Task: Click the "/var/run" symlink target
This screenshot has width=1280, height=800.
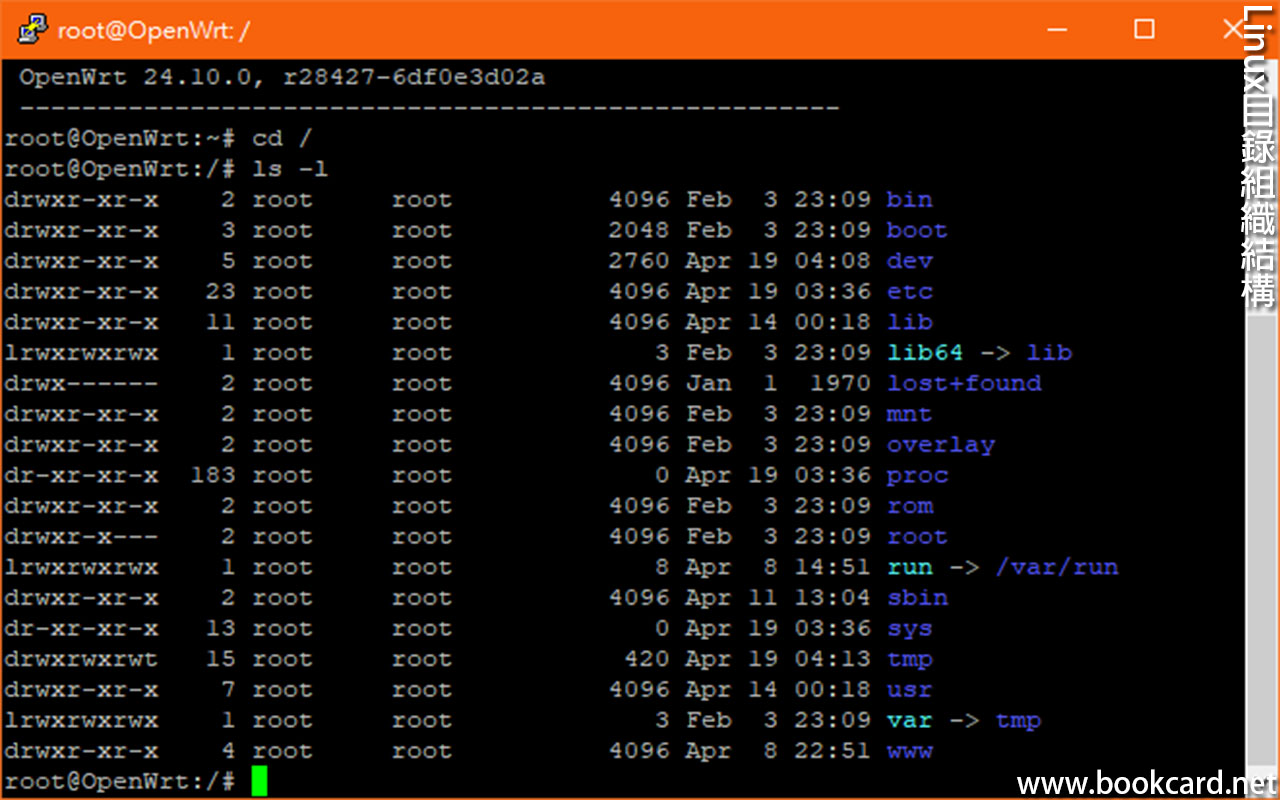Action: (x=1057, y=568)
